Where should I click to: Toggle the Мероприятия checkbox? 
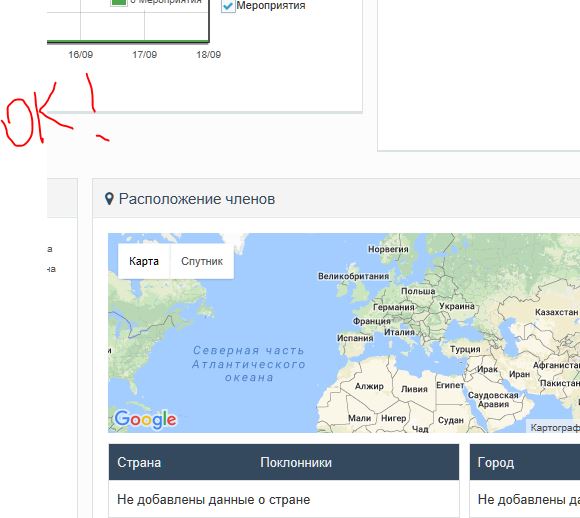point(228,6)
